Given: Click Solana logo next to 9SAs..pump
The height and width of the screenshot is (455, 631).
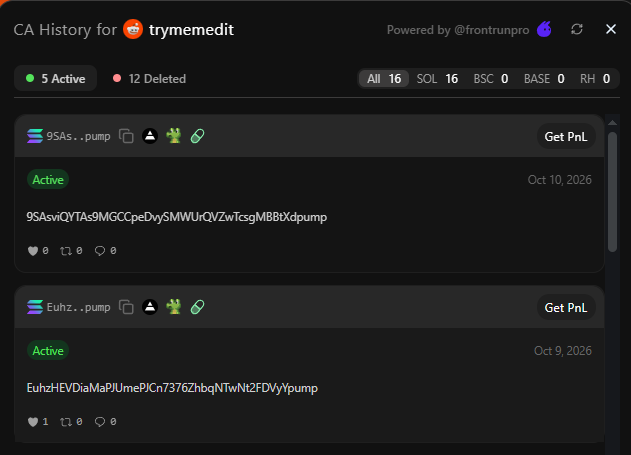Looking at the screenshot, I should (x=35, y=136).
